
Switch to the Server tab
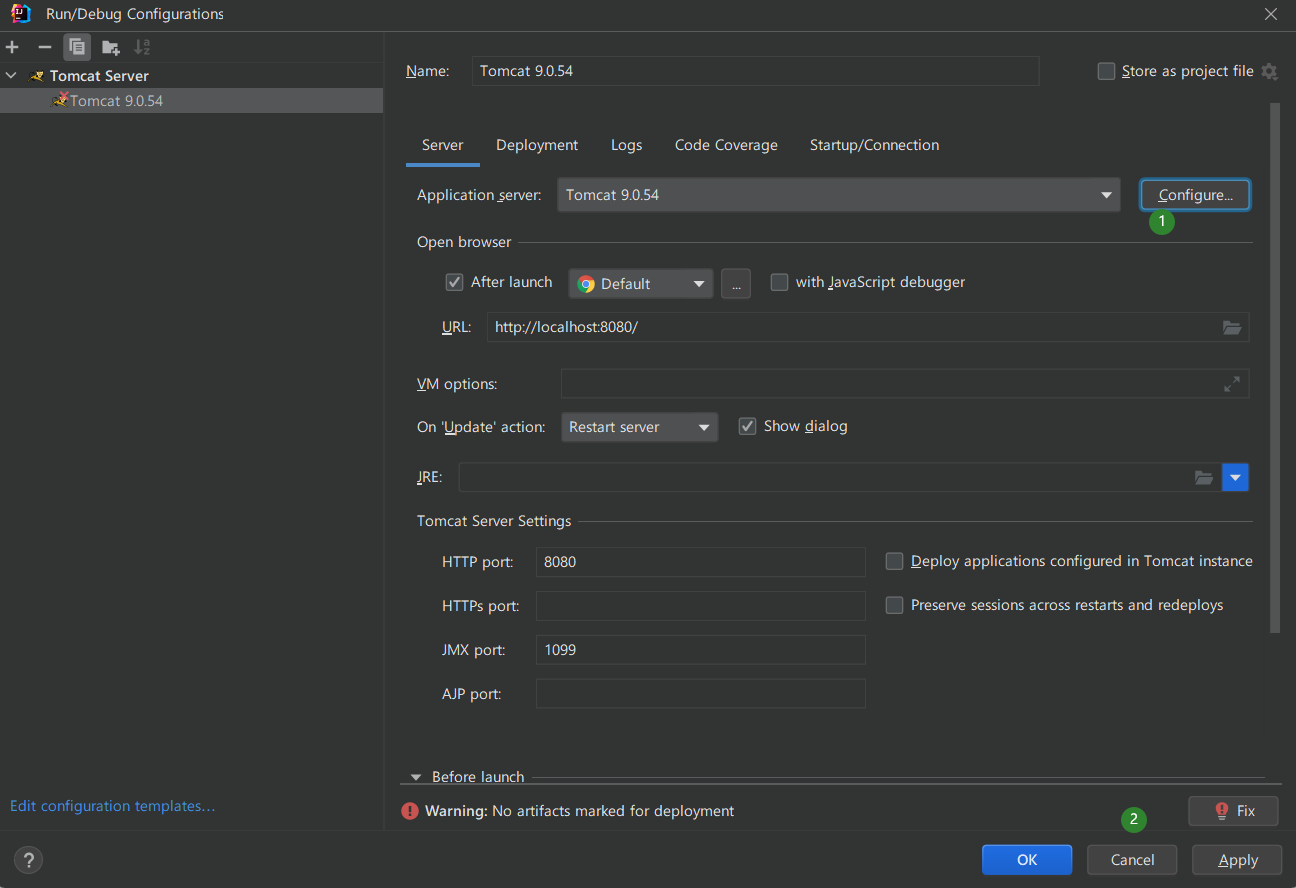(x=443, y=145)
